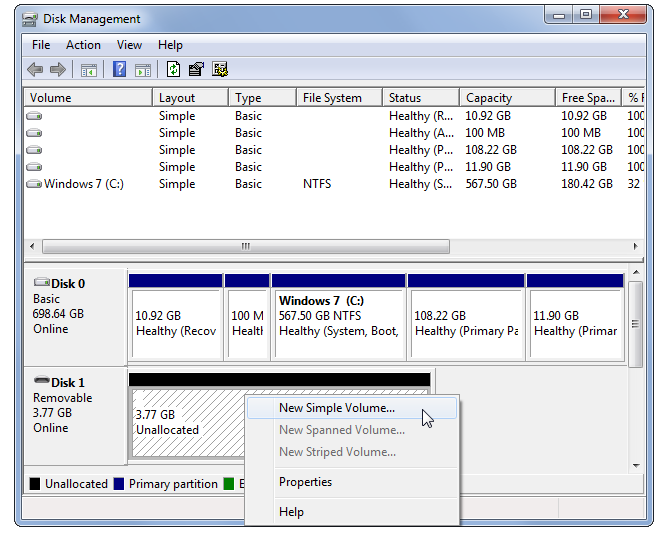Viewport: 664px width, 535px height.
Task: Click the 'Primary partition' legend label
Action: tap(173, 484)
